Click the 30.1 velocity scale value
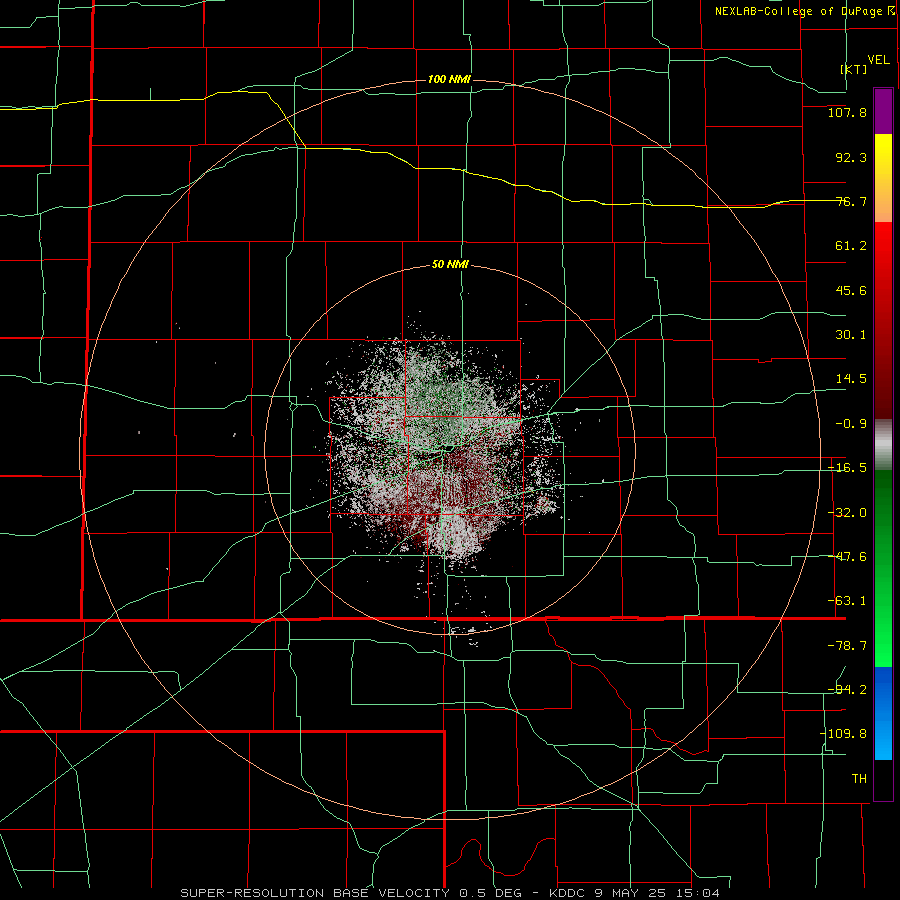This screenshot has height=900, width=900. click(851, 335)
